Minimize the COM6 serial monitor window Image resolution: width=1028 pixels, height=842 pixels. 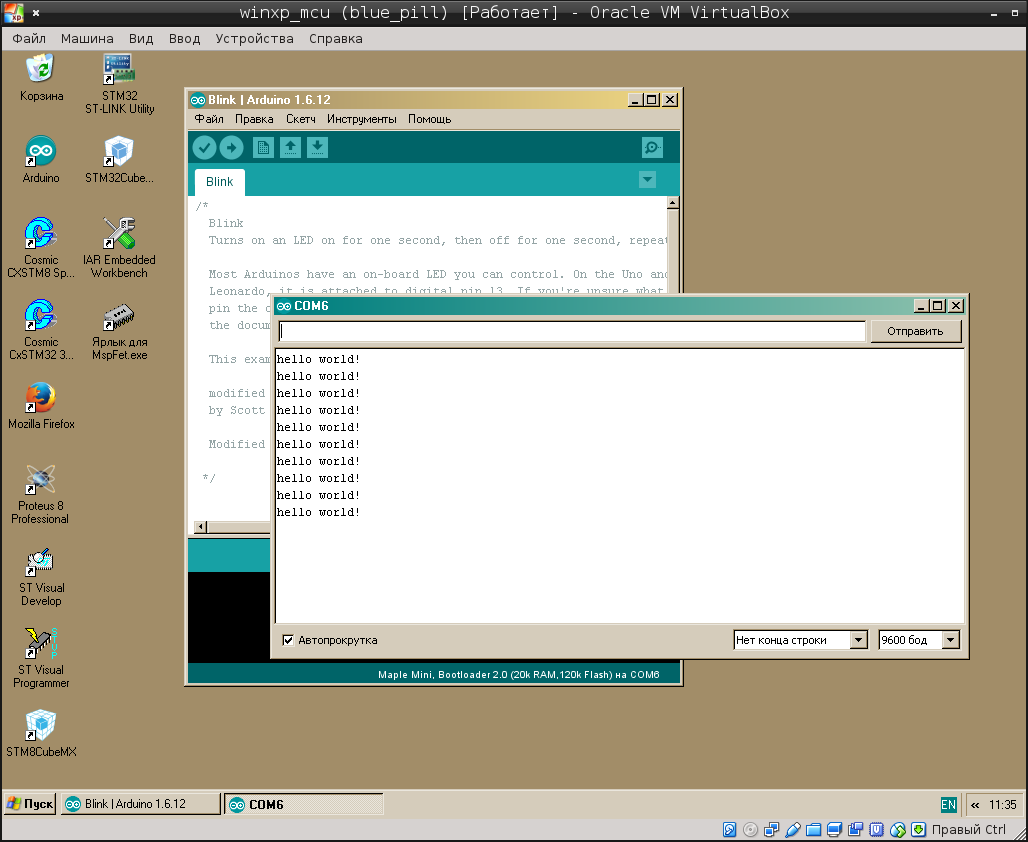click(921, 306)
